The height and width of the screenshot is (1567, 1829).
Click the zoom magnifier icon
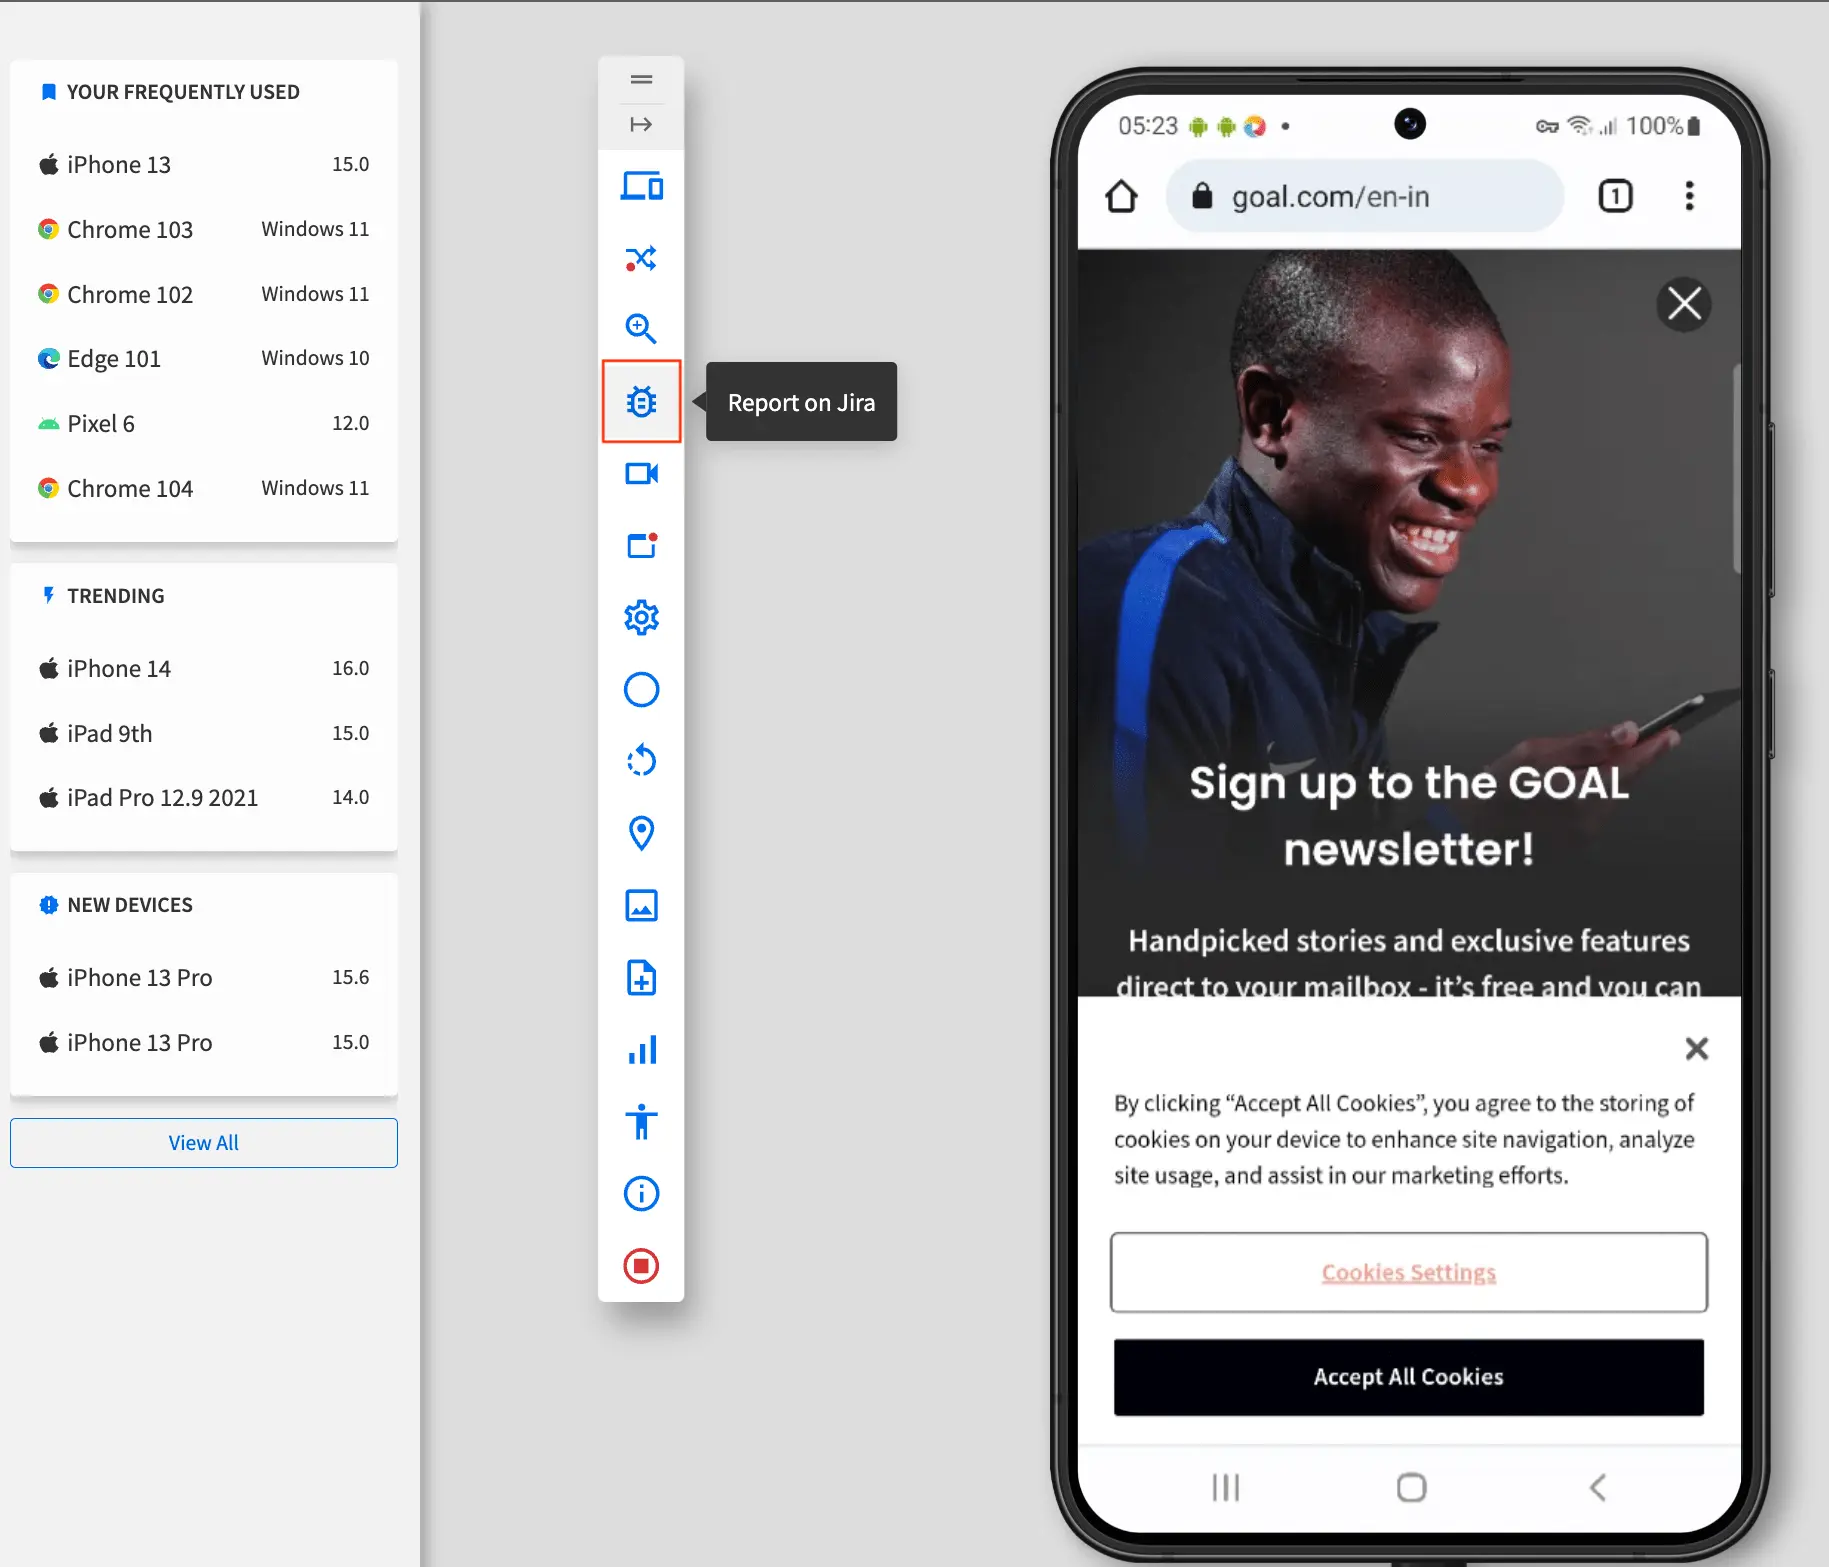[641, 329]
